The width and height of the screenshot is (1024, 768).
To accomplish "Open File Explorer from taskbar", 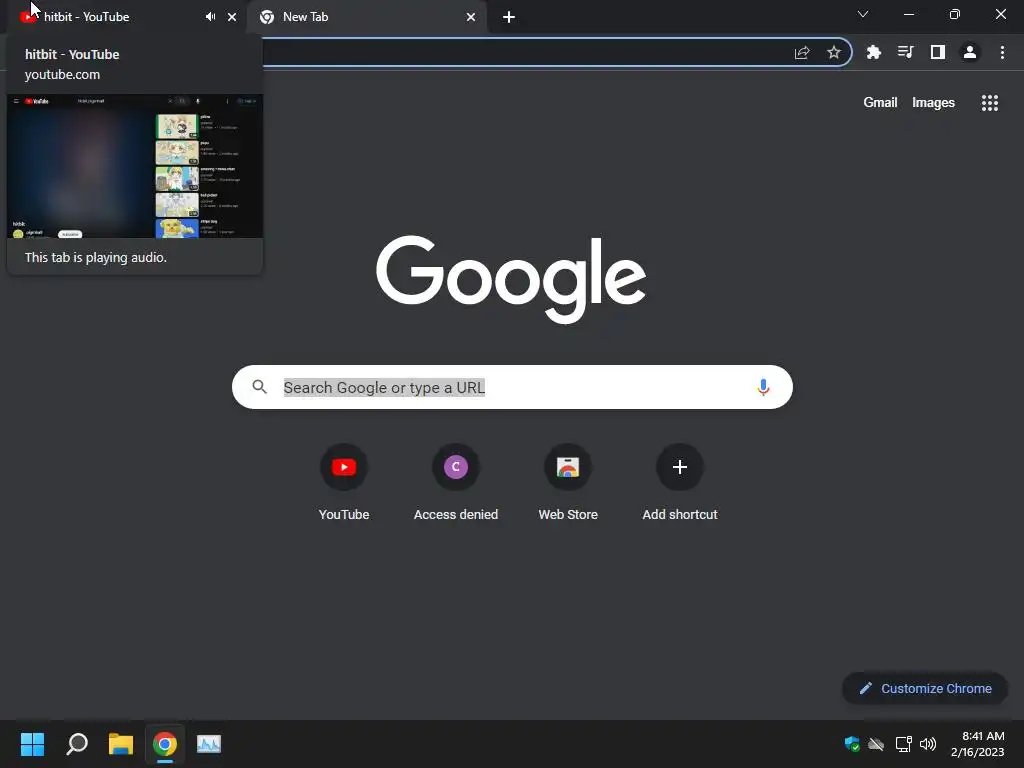I will (x=121, y=744).
